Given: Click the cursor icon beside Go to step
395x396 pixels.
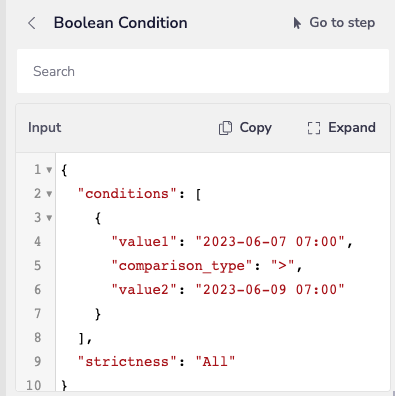Looking at the screenshot, I should tap(297, 23).
